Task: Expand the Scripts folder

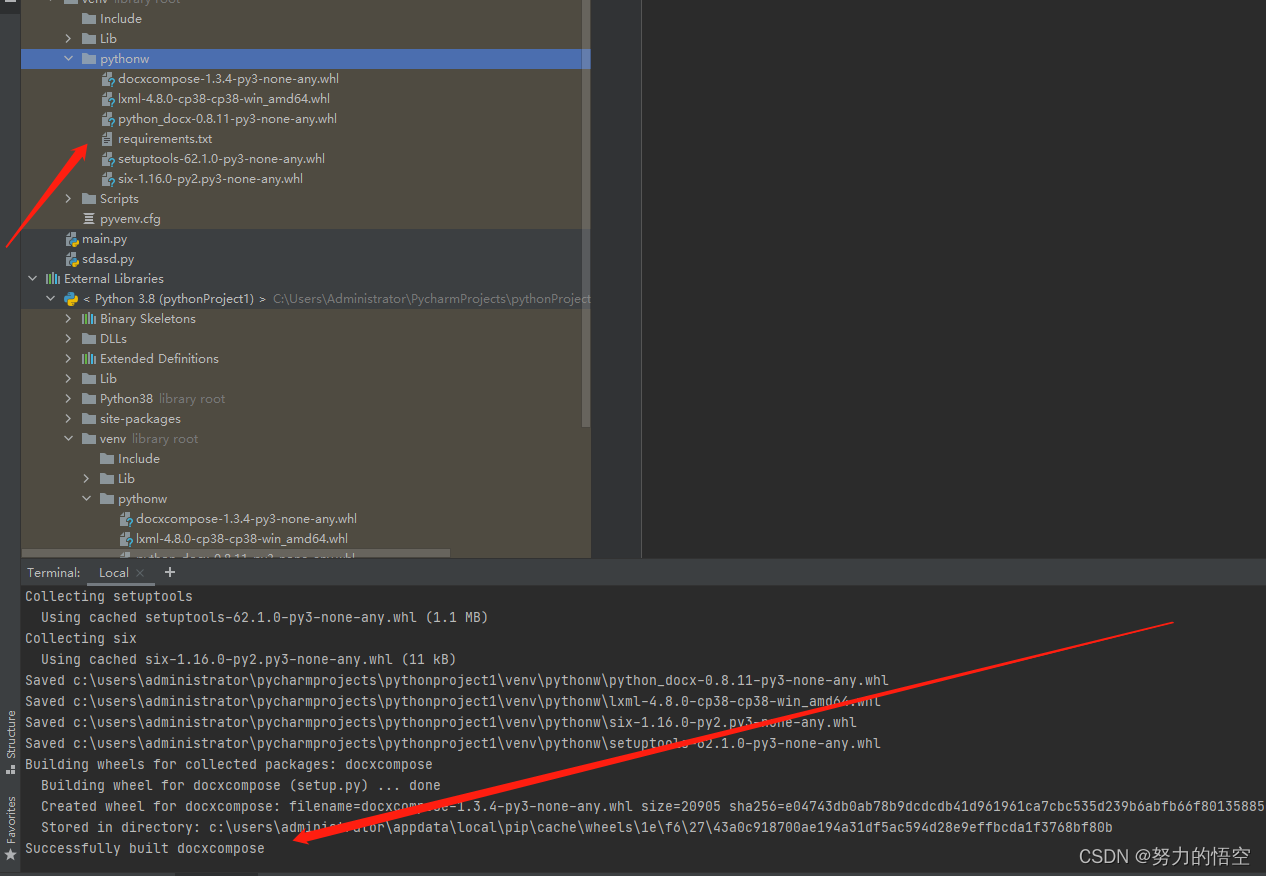Action: coord(68,198)
